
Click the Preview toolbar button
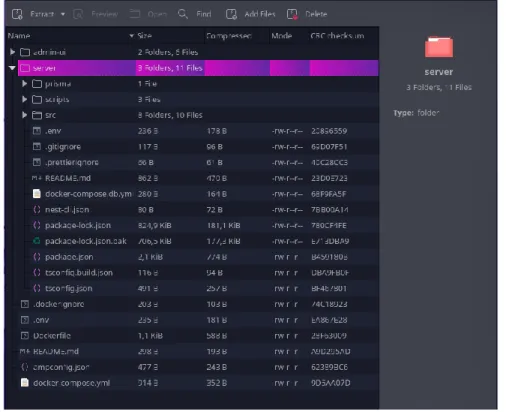96,14
